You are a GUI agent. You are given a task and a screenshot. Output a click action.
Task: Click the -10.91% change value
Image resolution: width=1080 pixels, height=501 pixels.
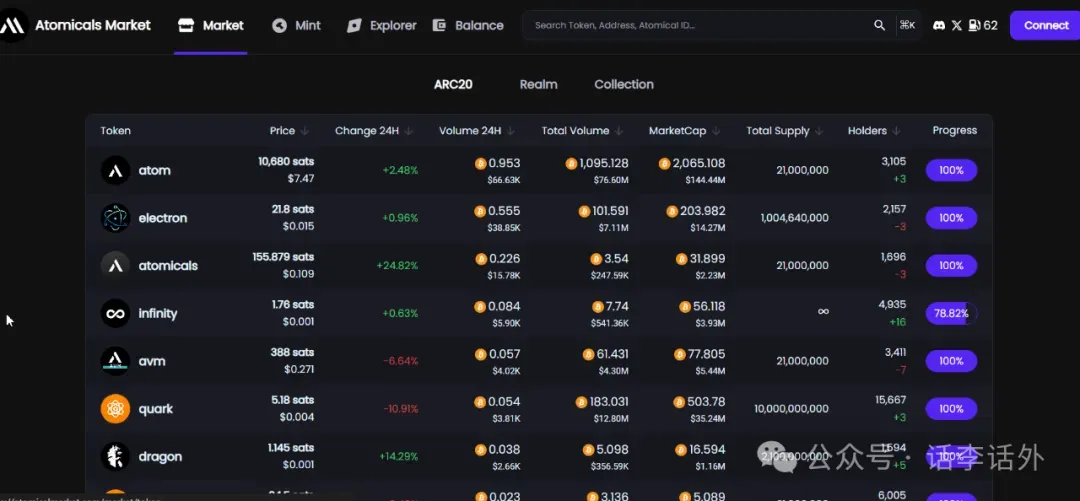pos(401,409)
